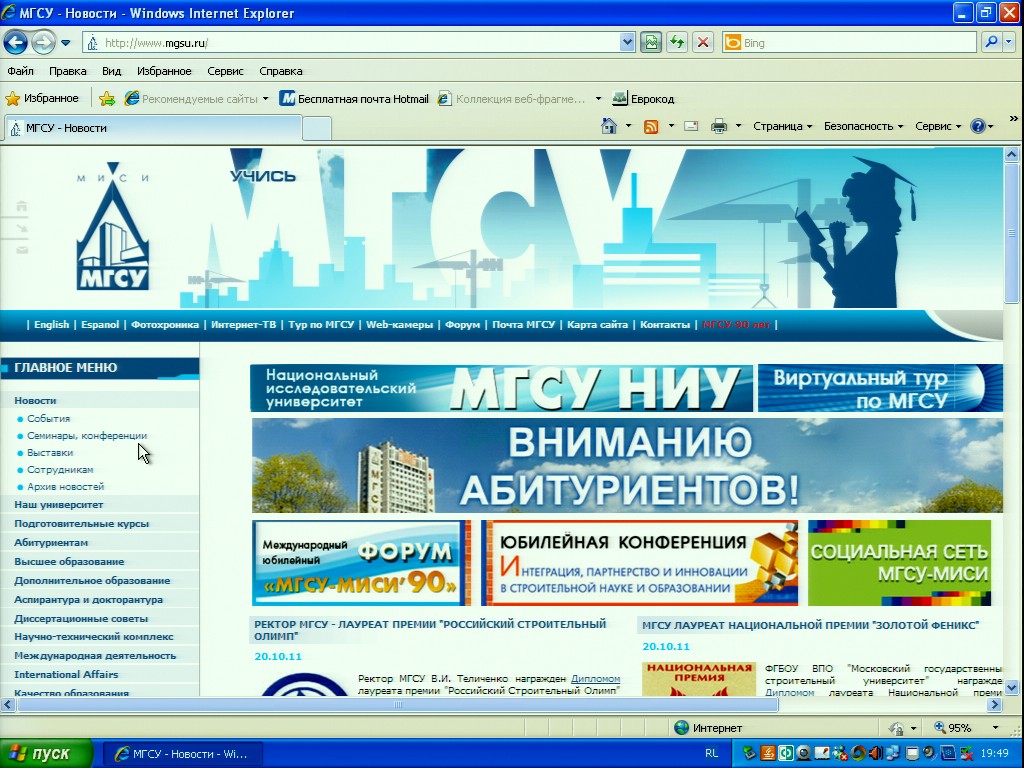1024x768 pixels.
Task: Select Семинары, конференции menu item
Action: pos(87,436)
